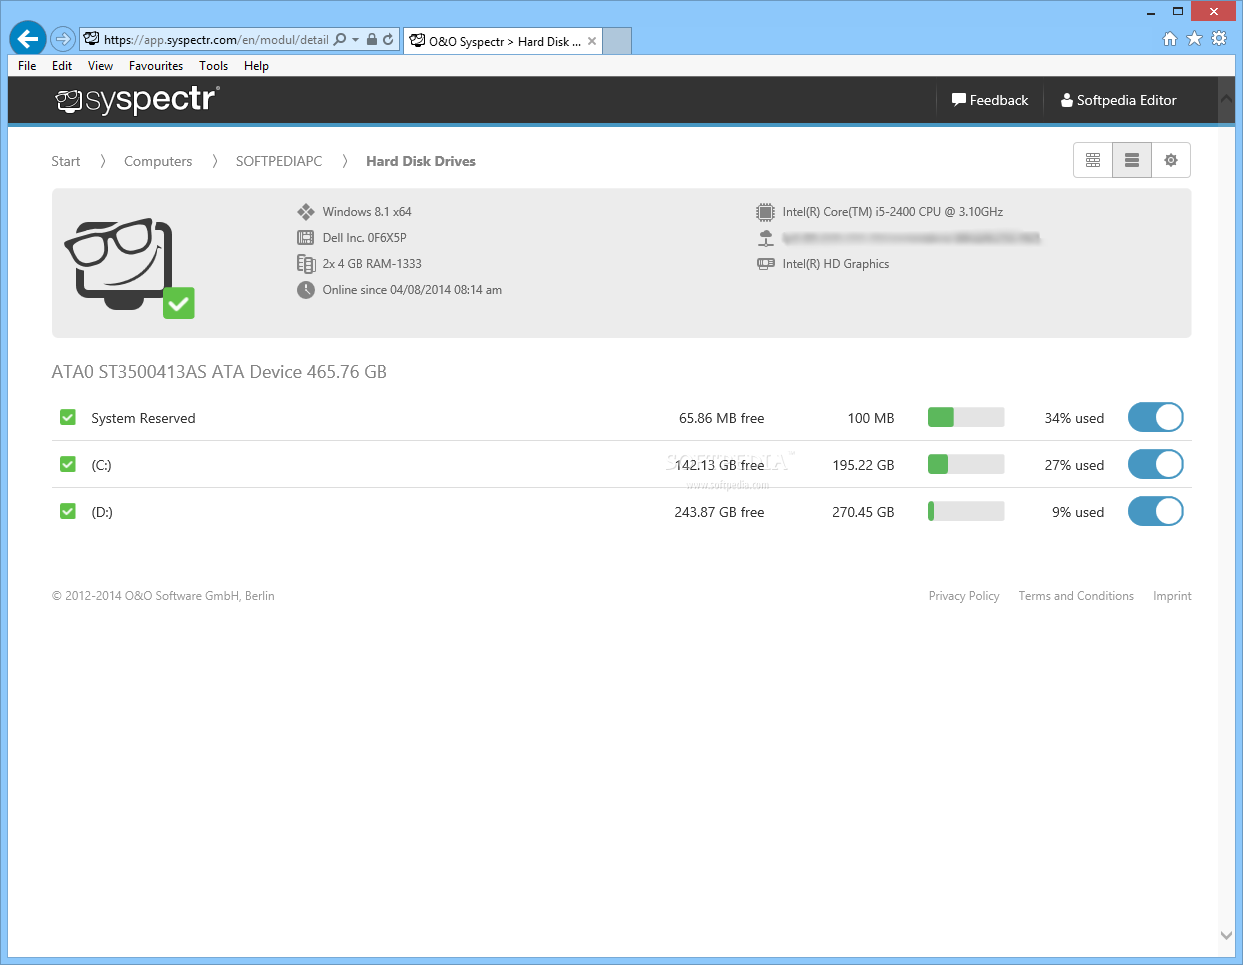Click the 270.45 GB size value

(863, 512)
